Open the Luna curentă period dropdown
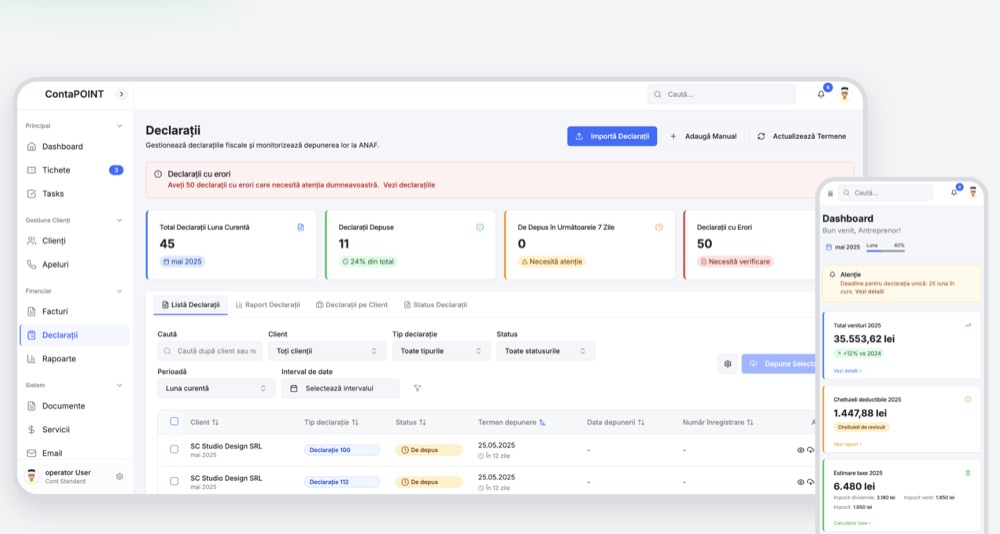The height and width of the screenshot is (534, 1000). pos(216,388)
